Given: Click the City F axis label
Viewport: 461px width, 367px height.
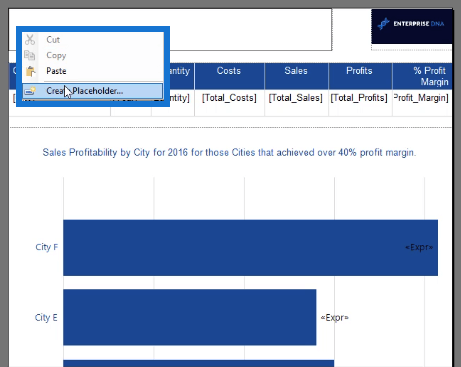Looking at the screenshot, I should 46,247.
